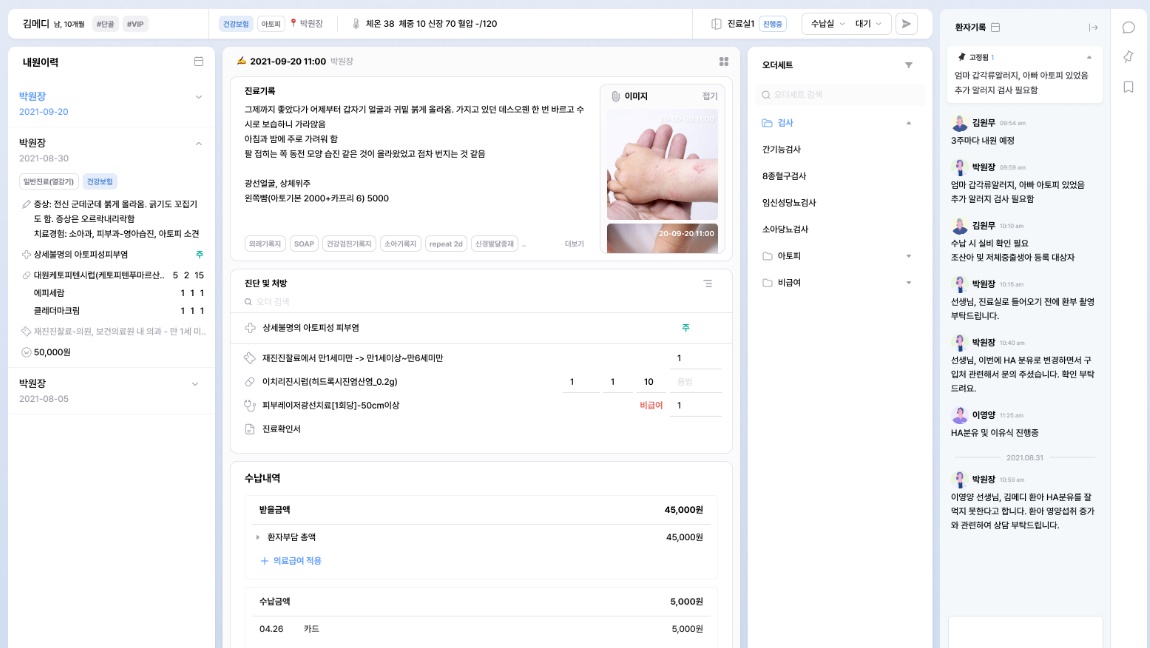Click the list icon on 진단 및 처방 header
This screenshot has height=648, width=1150.
pos(708,284)
